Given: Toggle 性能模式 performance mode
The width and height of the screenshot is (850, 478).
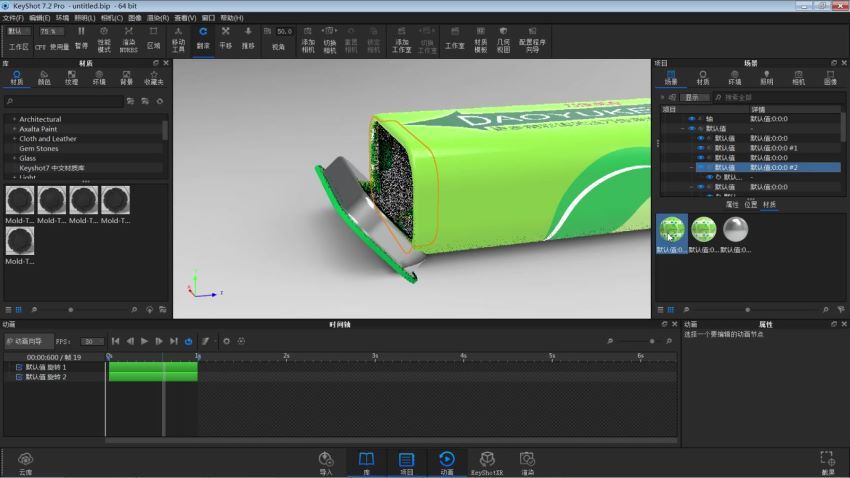Looking at the screenshot, I should (x=104, y=40).
